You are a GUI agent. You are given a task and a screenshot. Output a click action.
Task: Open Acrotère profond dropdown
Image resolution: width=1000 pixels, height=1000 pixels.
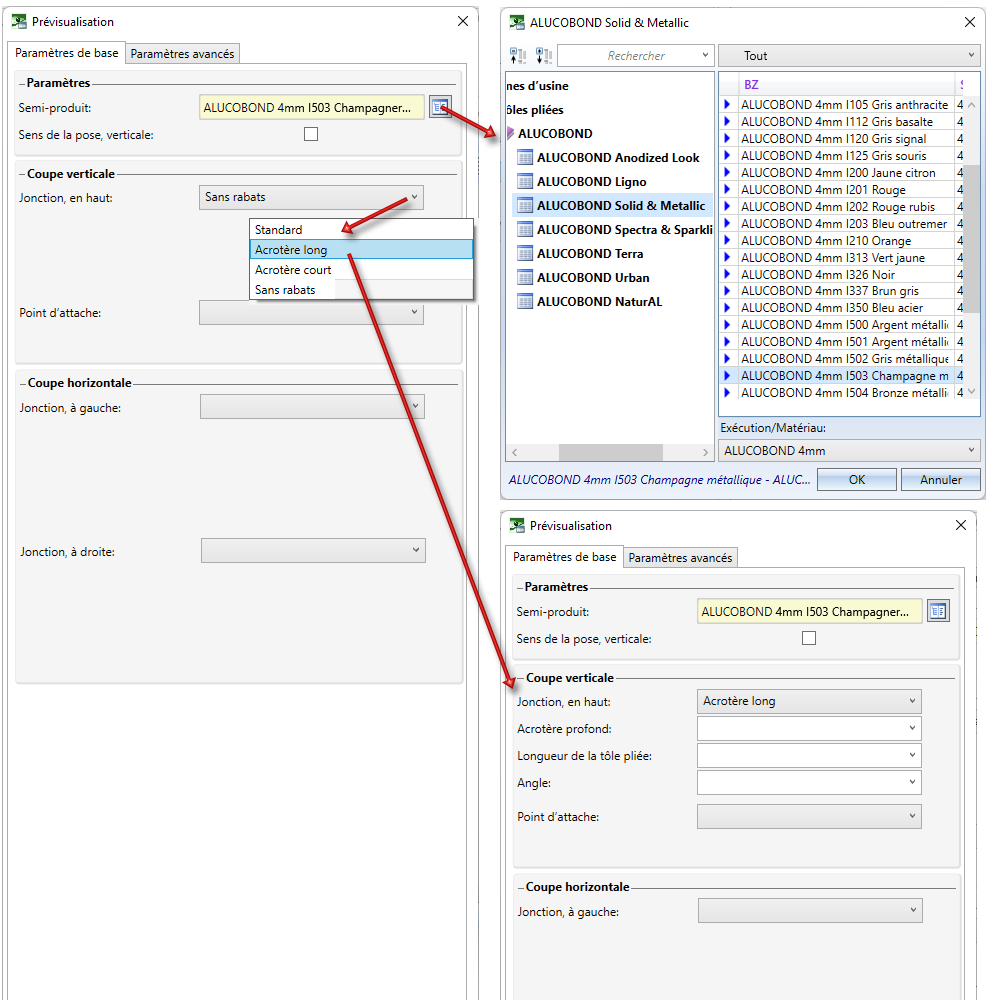(809, 728)
